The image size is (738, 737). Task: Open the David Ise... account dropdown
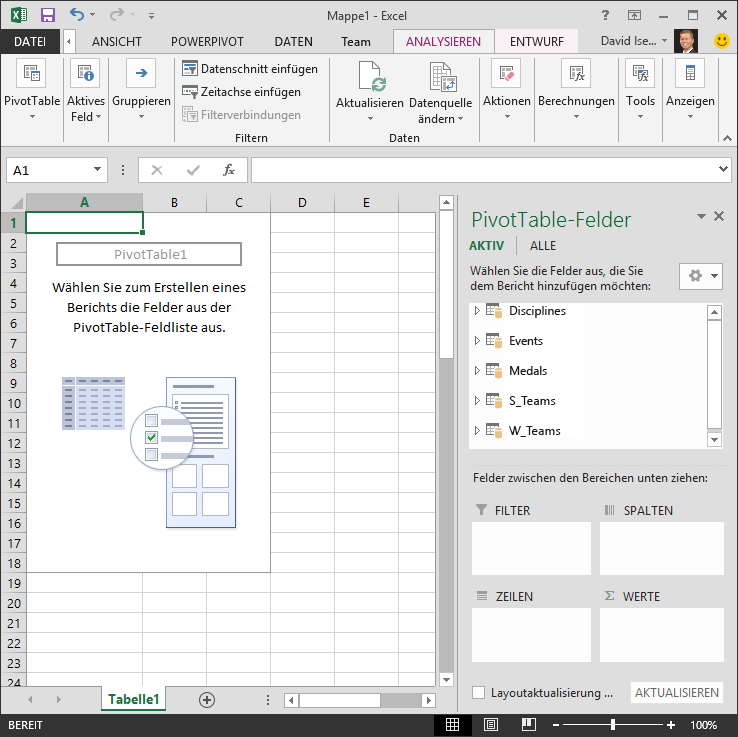coord(634,41)
